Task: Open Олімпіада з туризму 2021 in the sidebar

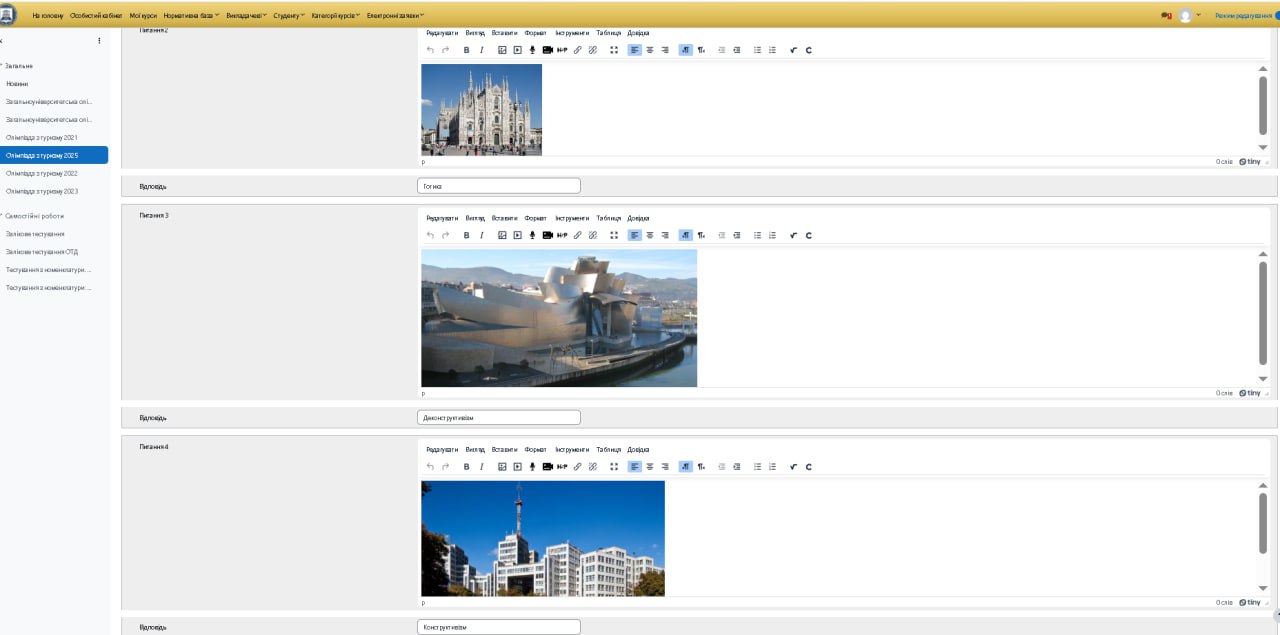Action: 41,137
